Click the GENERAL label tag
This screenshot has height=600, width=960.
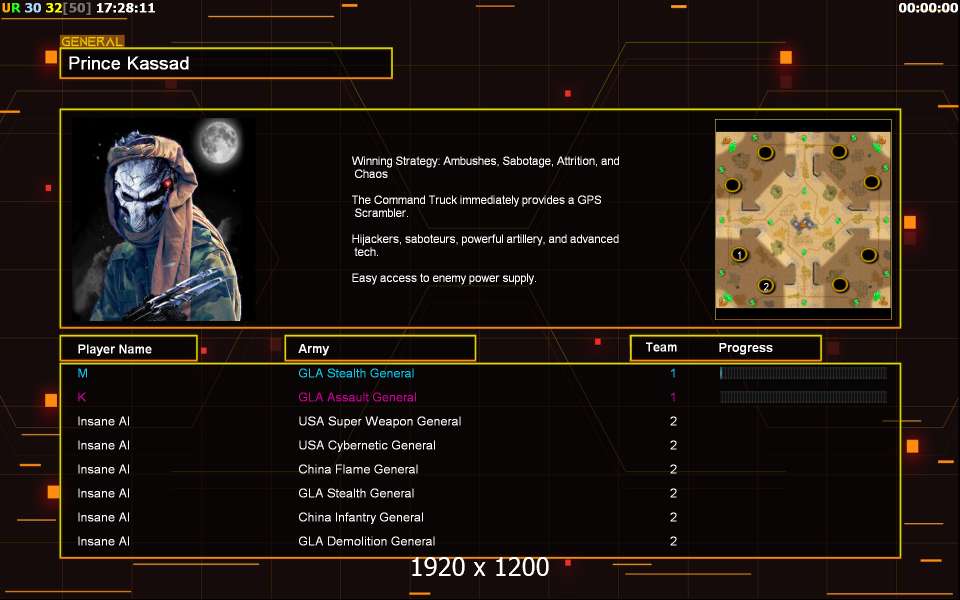[x=92, y=42]
